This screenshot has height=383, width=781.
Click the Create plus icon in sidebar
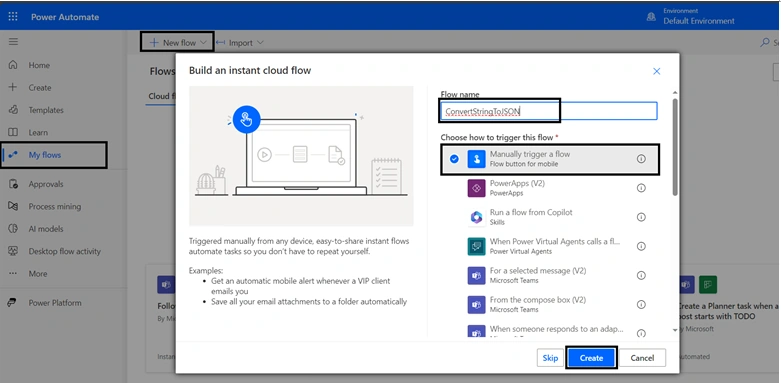(13, 87)
